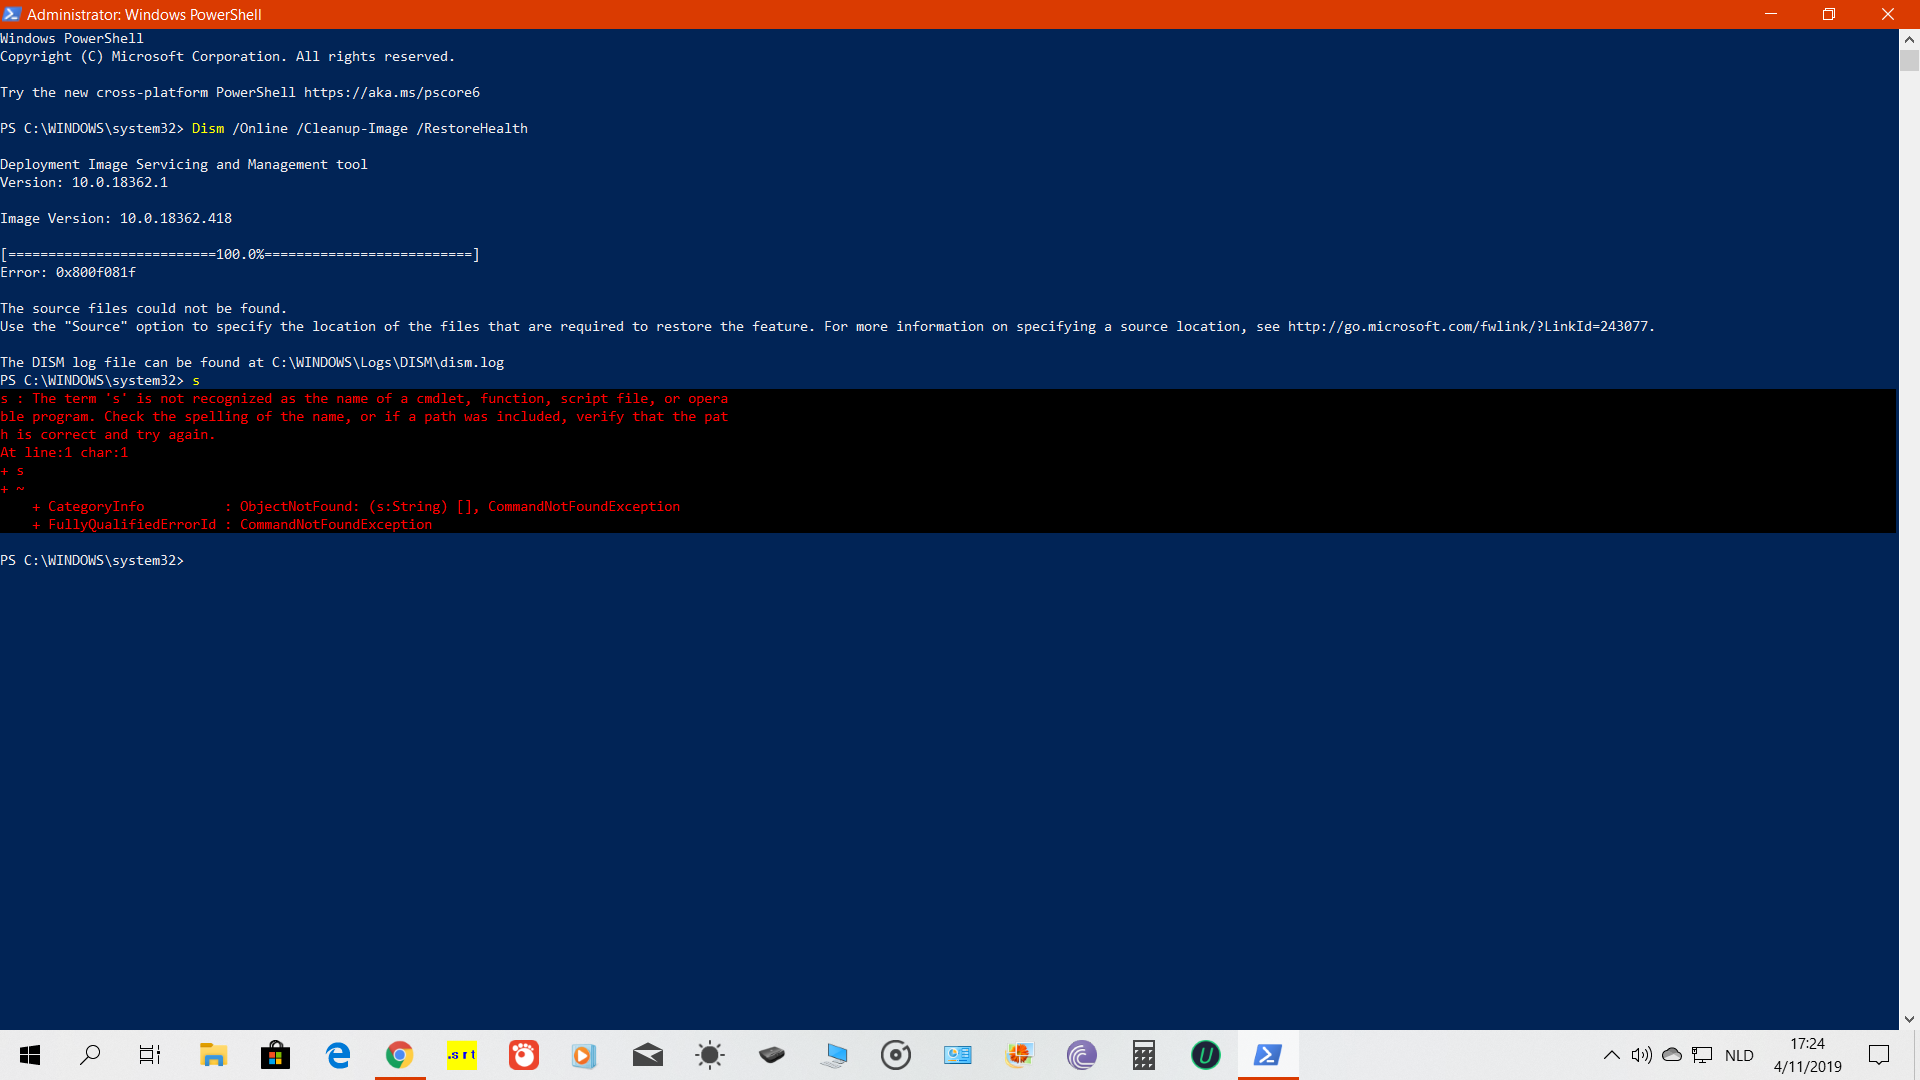This screenshot has width=1920, height=1080.
Task: Open the Mail envelope taskbar icon
Action: coord(648,1055)
